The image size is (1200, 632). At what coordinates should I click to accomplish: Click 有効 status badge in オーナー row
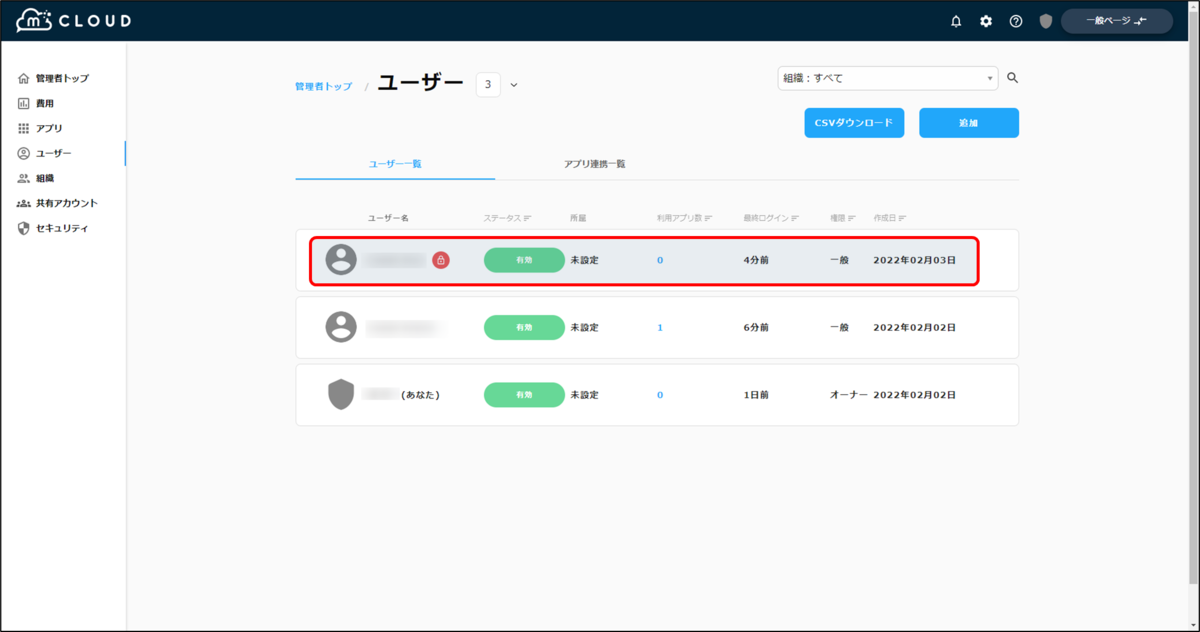tap(524, 395)
